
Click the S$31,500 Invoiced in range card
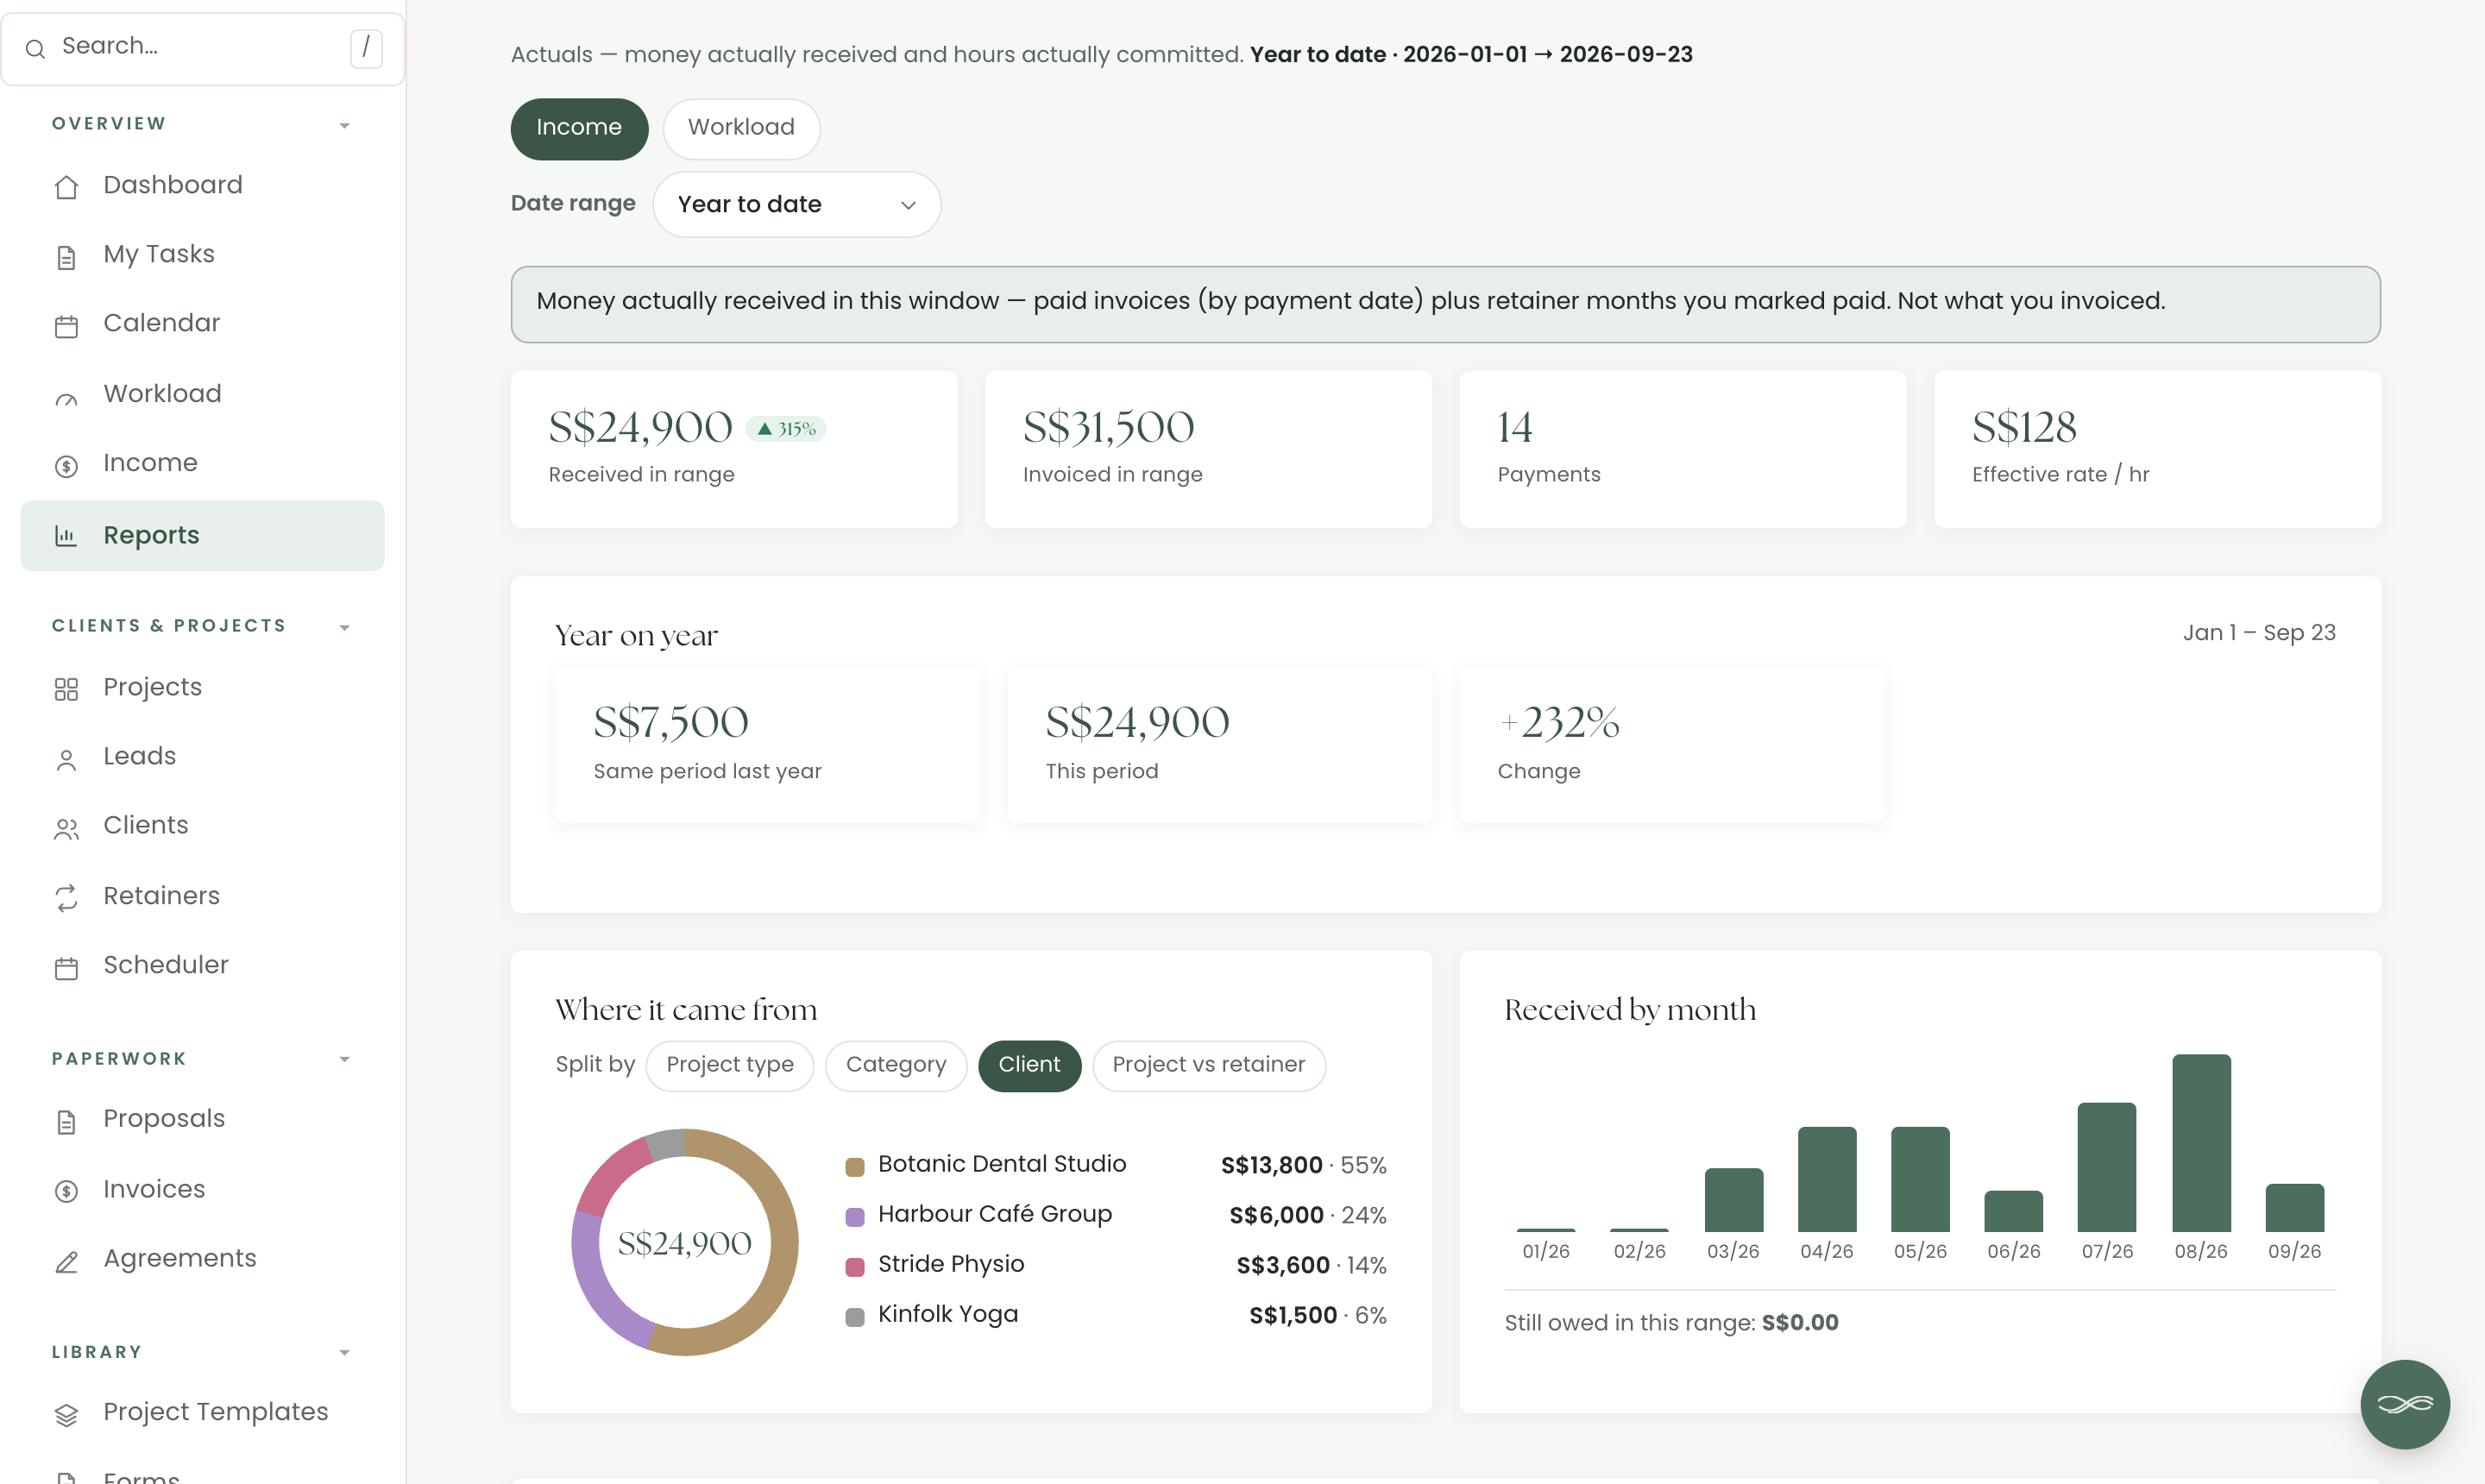(x=1208, y=450)
